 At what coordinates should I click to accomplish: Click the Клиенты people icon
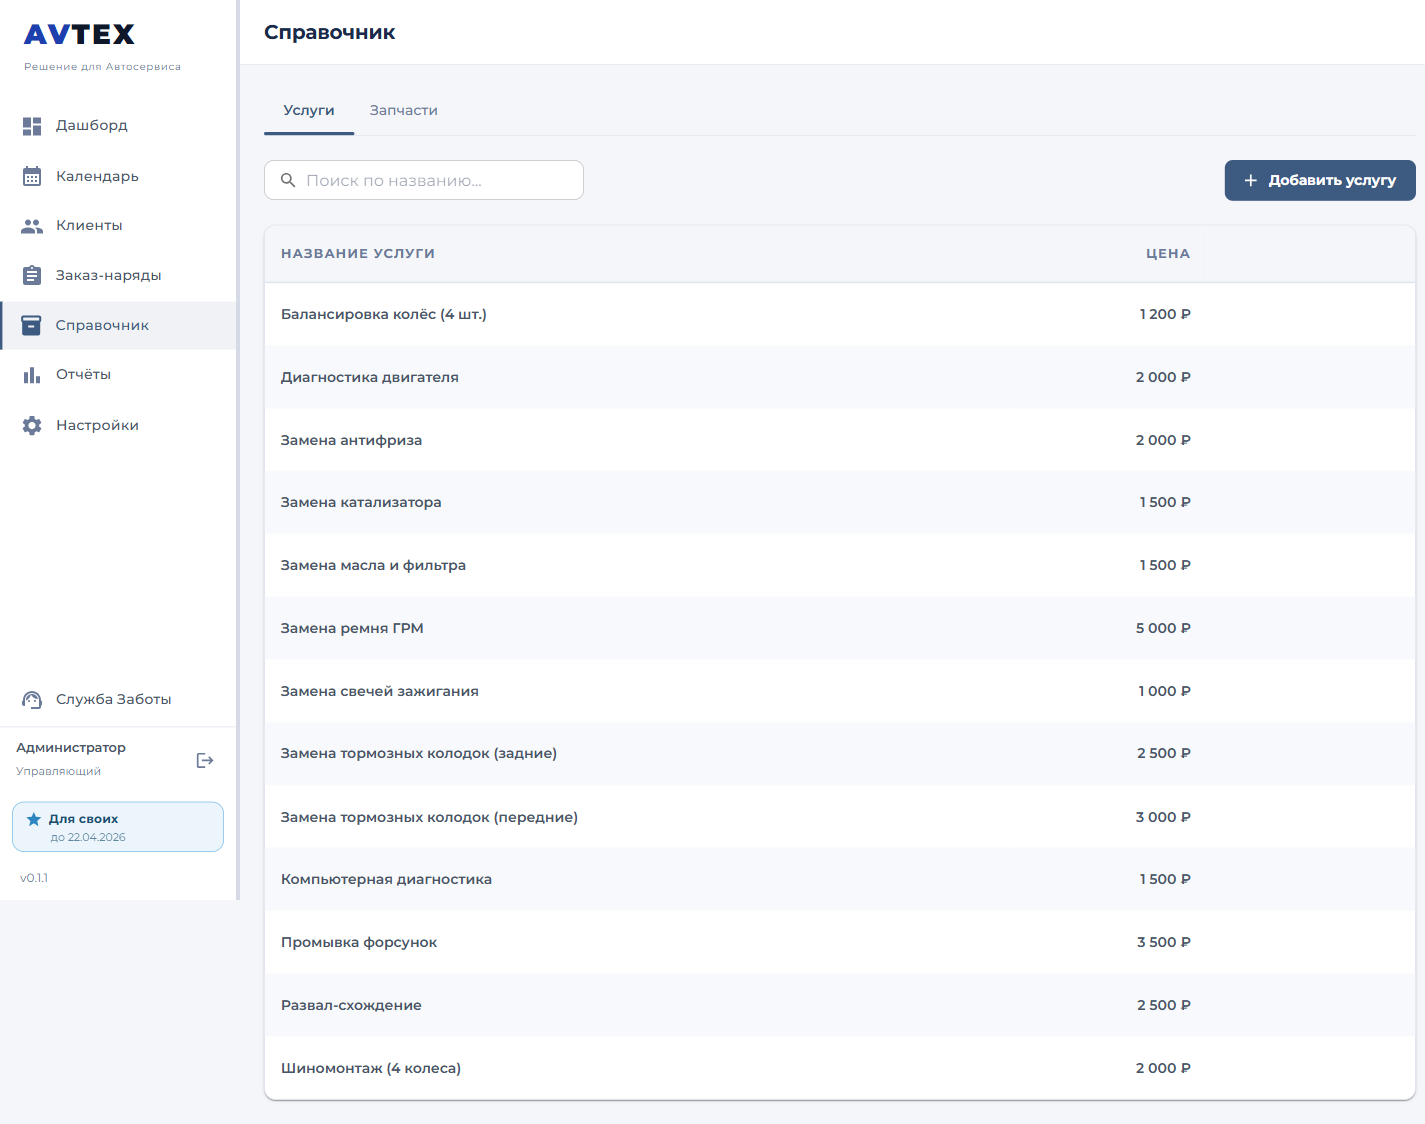tap(32, 226)
